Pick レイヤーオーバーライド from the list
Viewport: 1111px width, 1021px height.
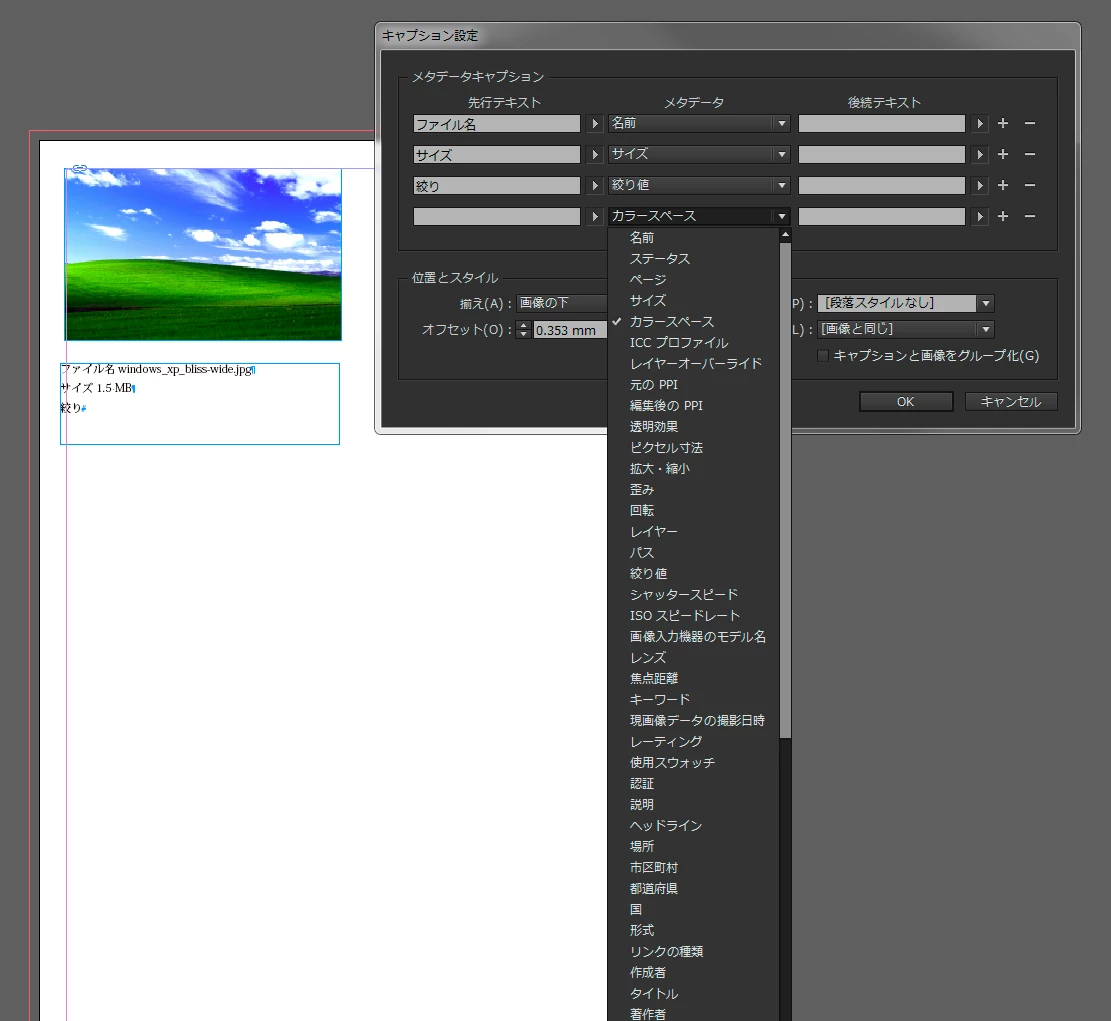coord(696,363)
